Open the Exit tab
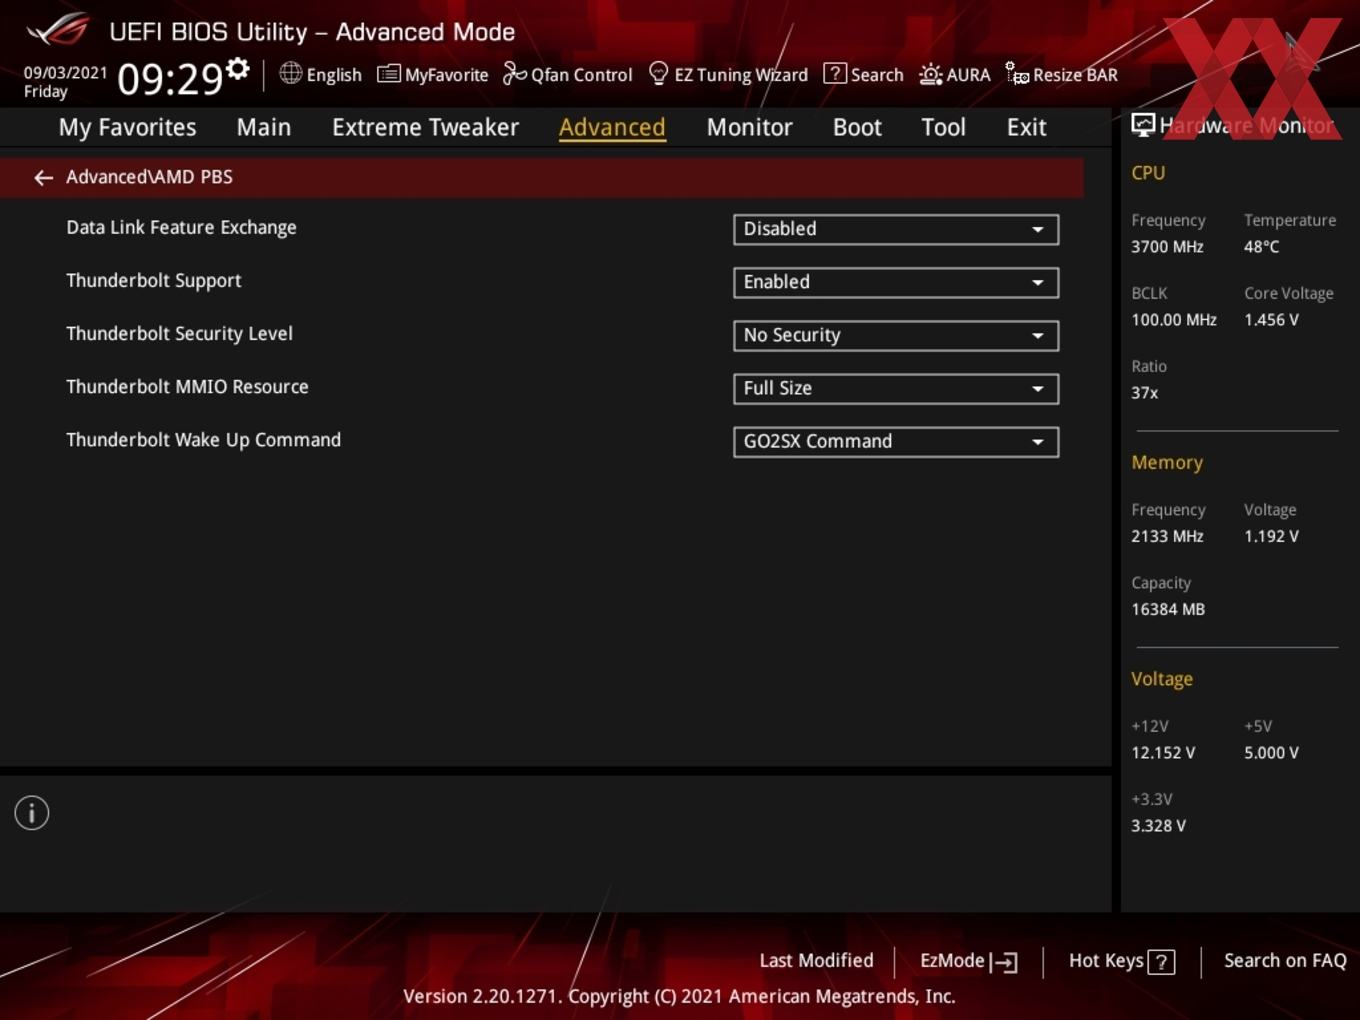This screenshot has height=1020, width=1360. coord(1026,127)
